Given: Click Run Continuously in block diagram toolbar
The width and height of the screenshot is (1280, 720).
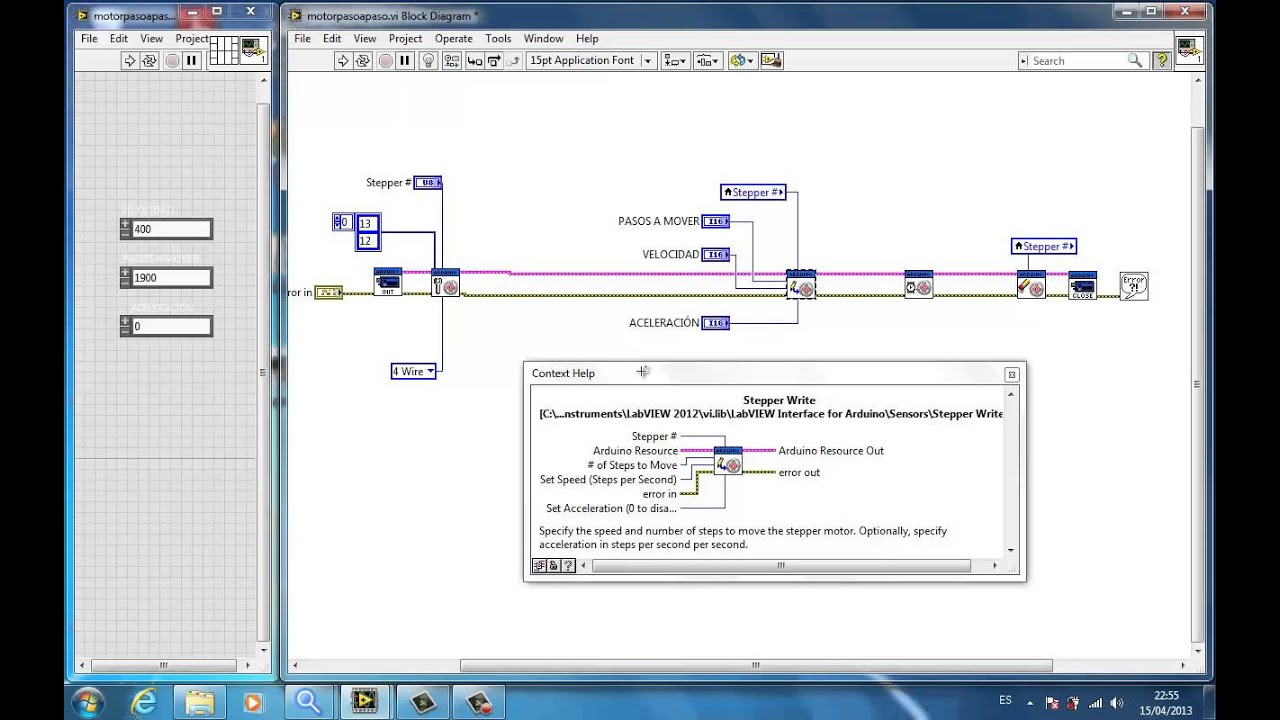Looking at the screenshot, I should [364, 61].
